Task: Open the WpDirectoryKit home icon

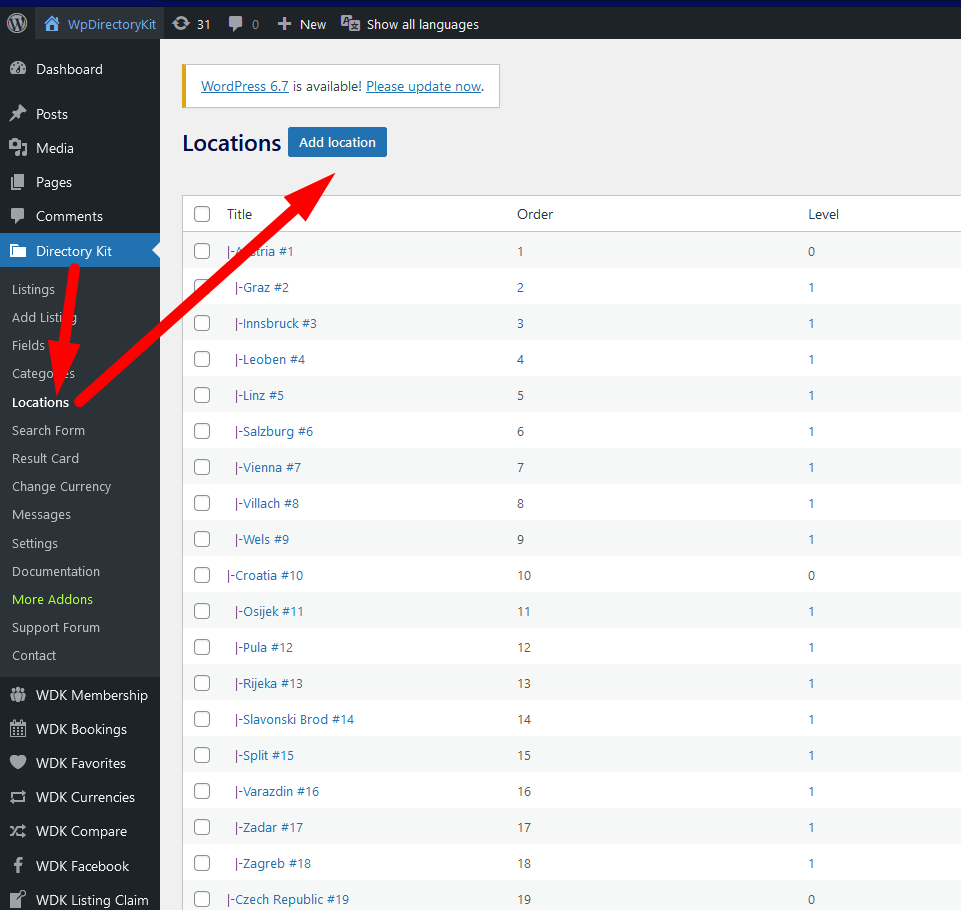Action: click(x=52, y=24)
